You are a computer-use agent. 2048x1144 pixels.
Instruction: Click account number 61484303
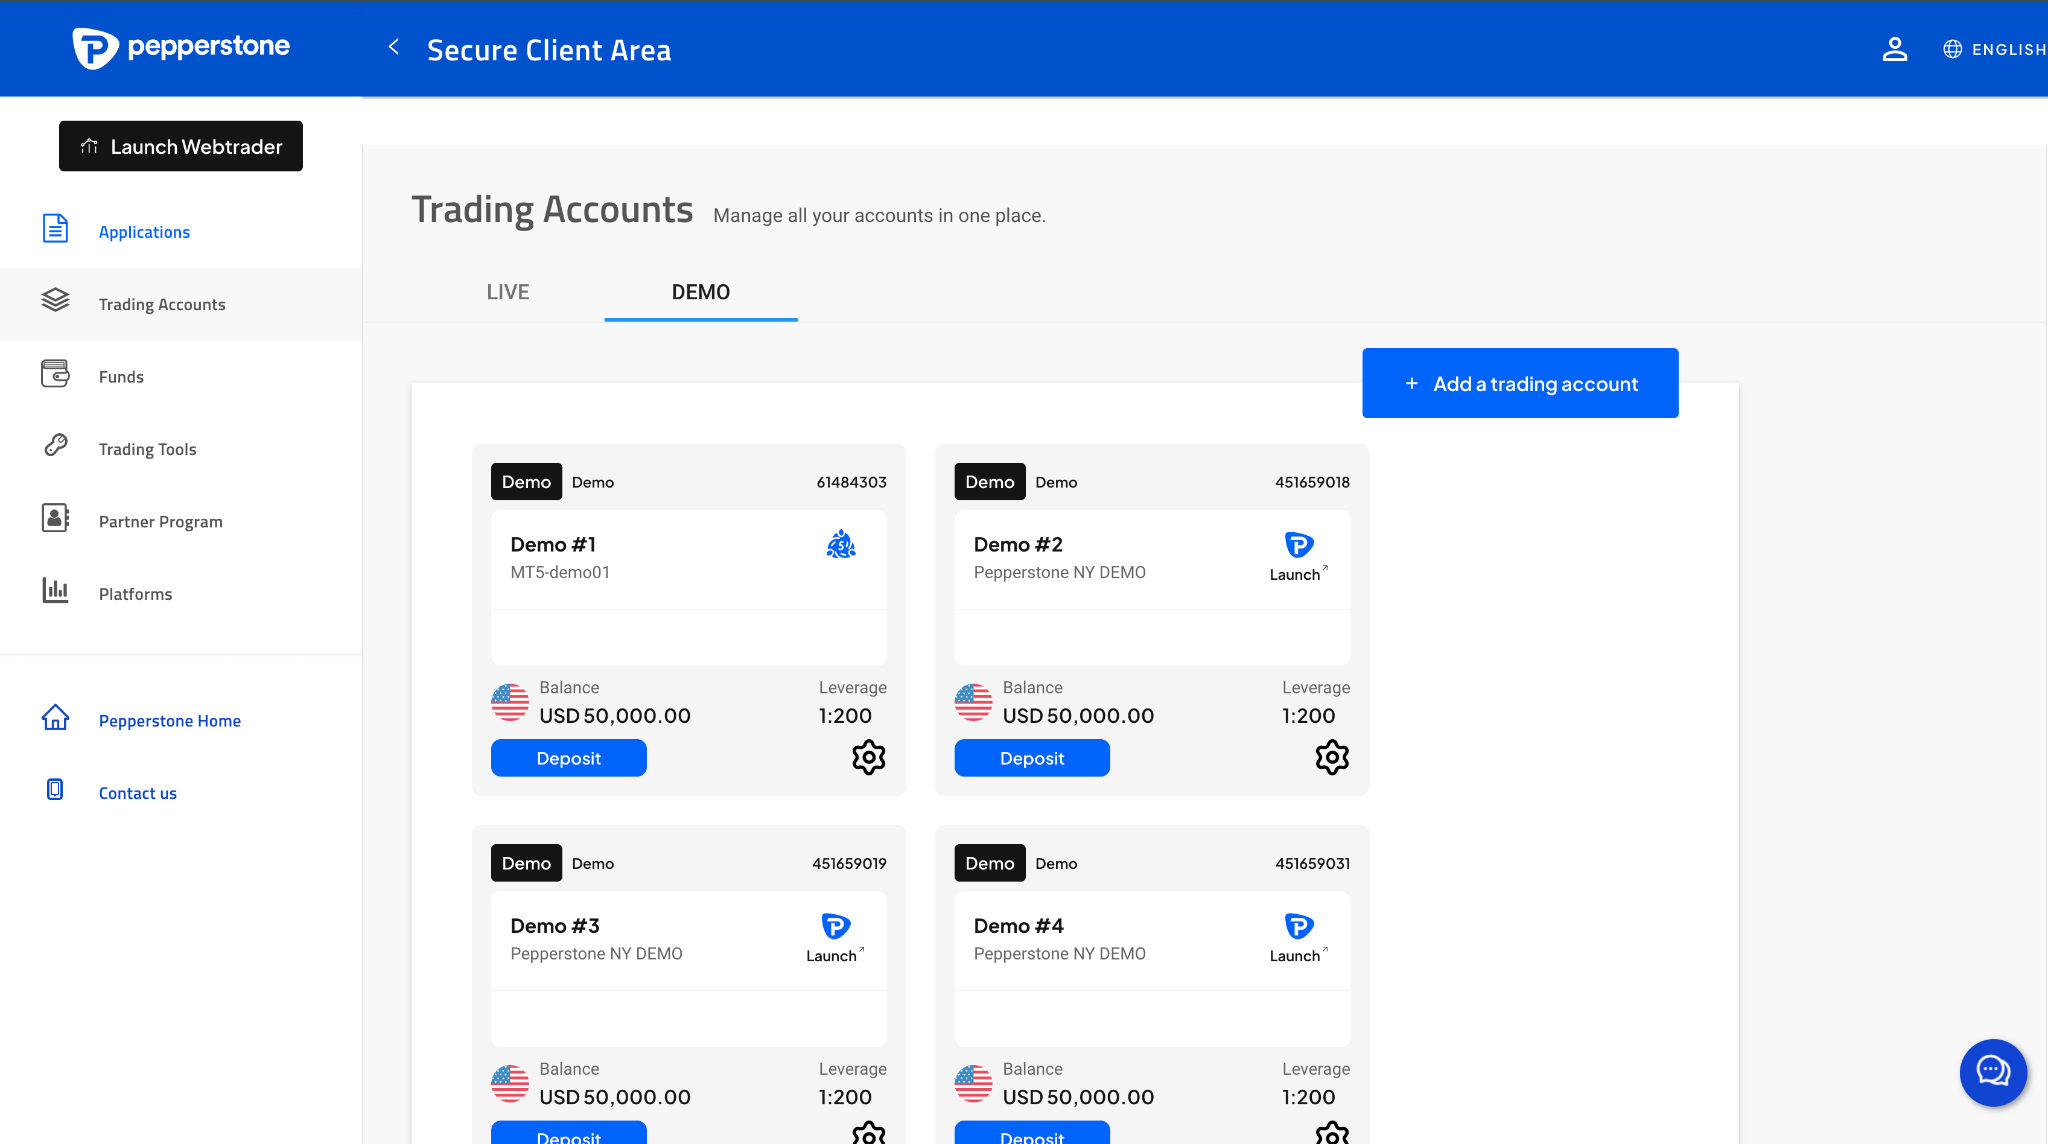click(852, 482)
